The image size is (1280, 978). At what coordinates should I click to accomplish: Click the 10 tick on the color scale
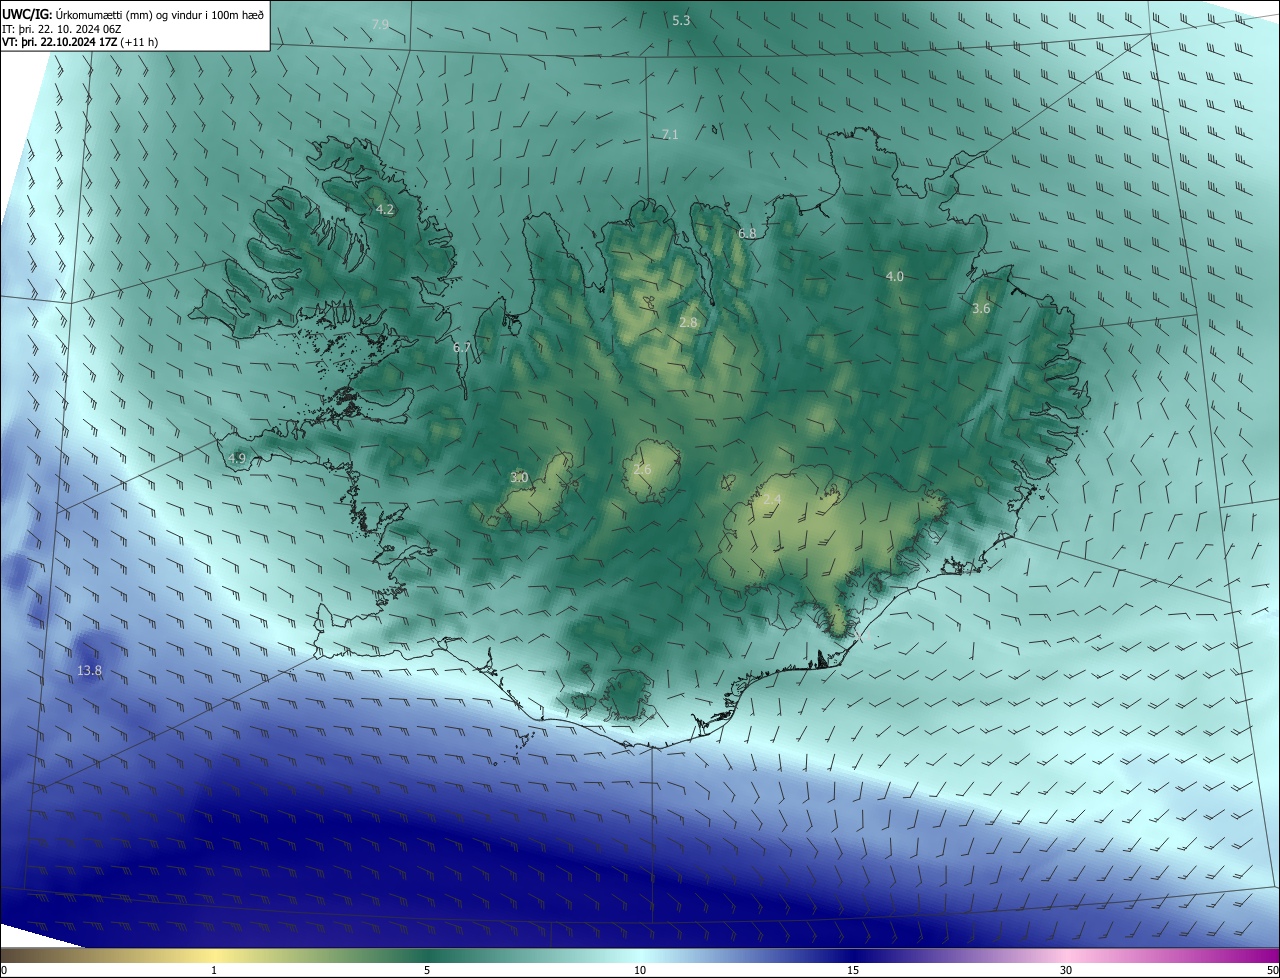[640, 970]
